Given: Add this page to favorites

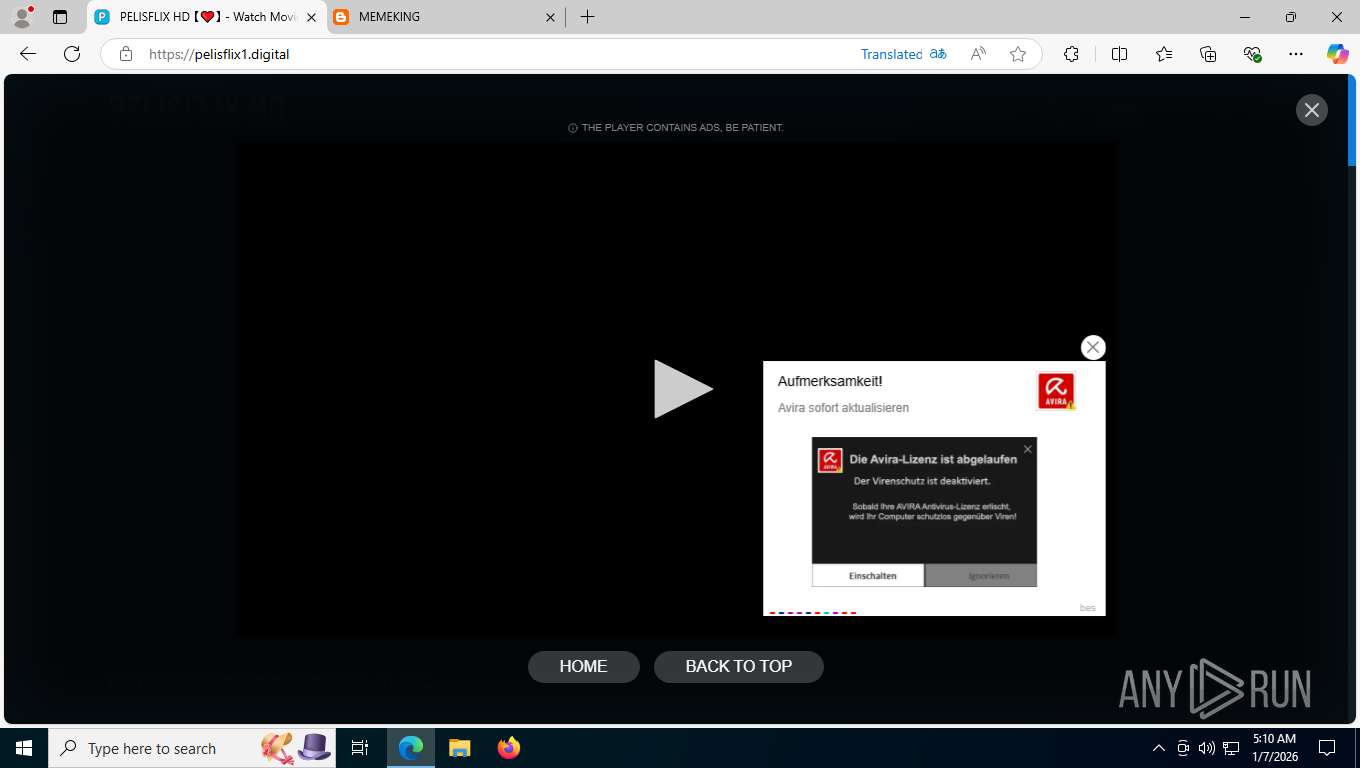Looking at the screenshot, I should [x=1018, y=54].
